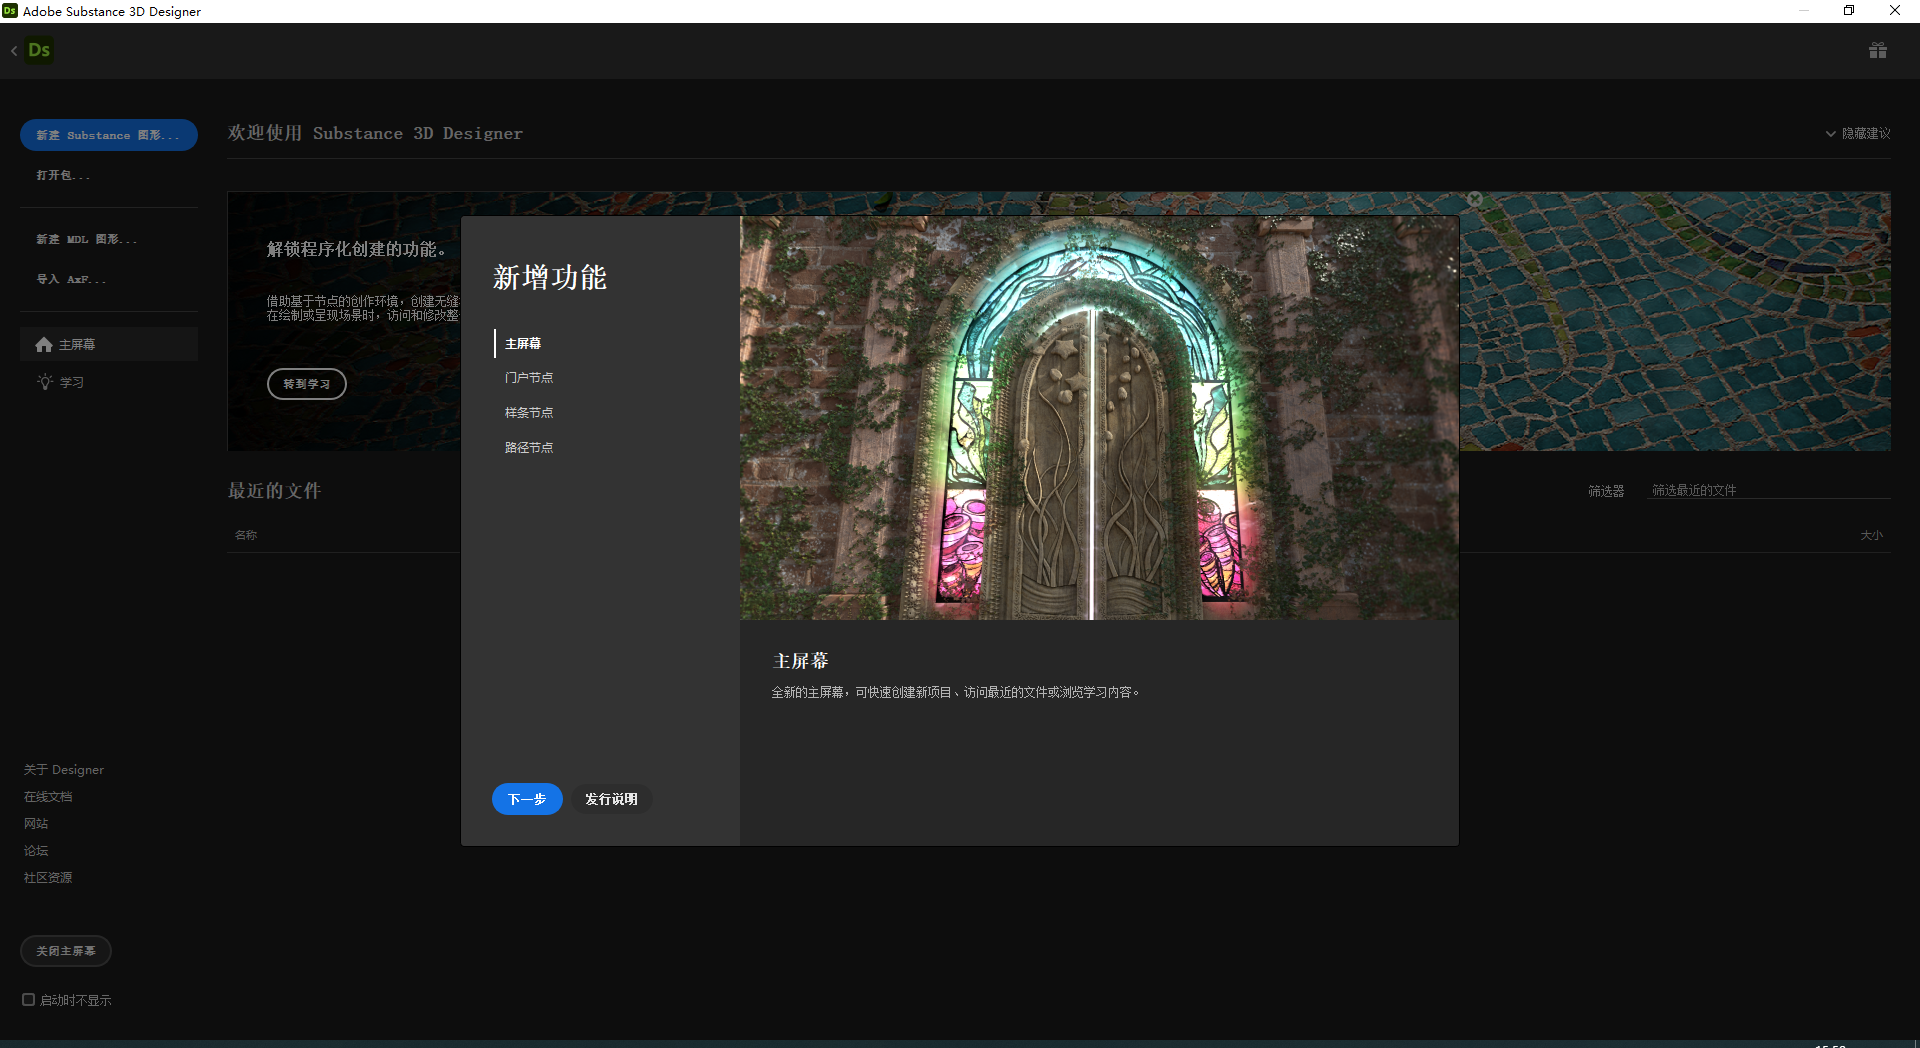1920x1048 pixels.
Task: Click the Ds logo at top left
Action: pyautogui.click(x=40, y=49)
